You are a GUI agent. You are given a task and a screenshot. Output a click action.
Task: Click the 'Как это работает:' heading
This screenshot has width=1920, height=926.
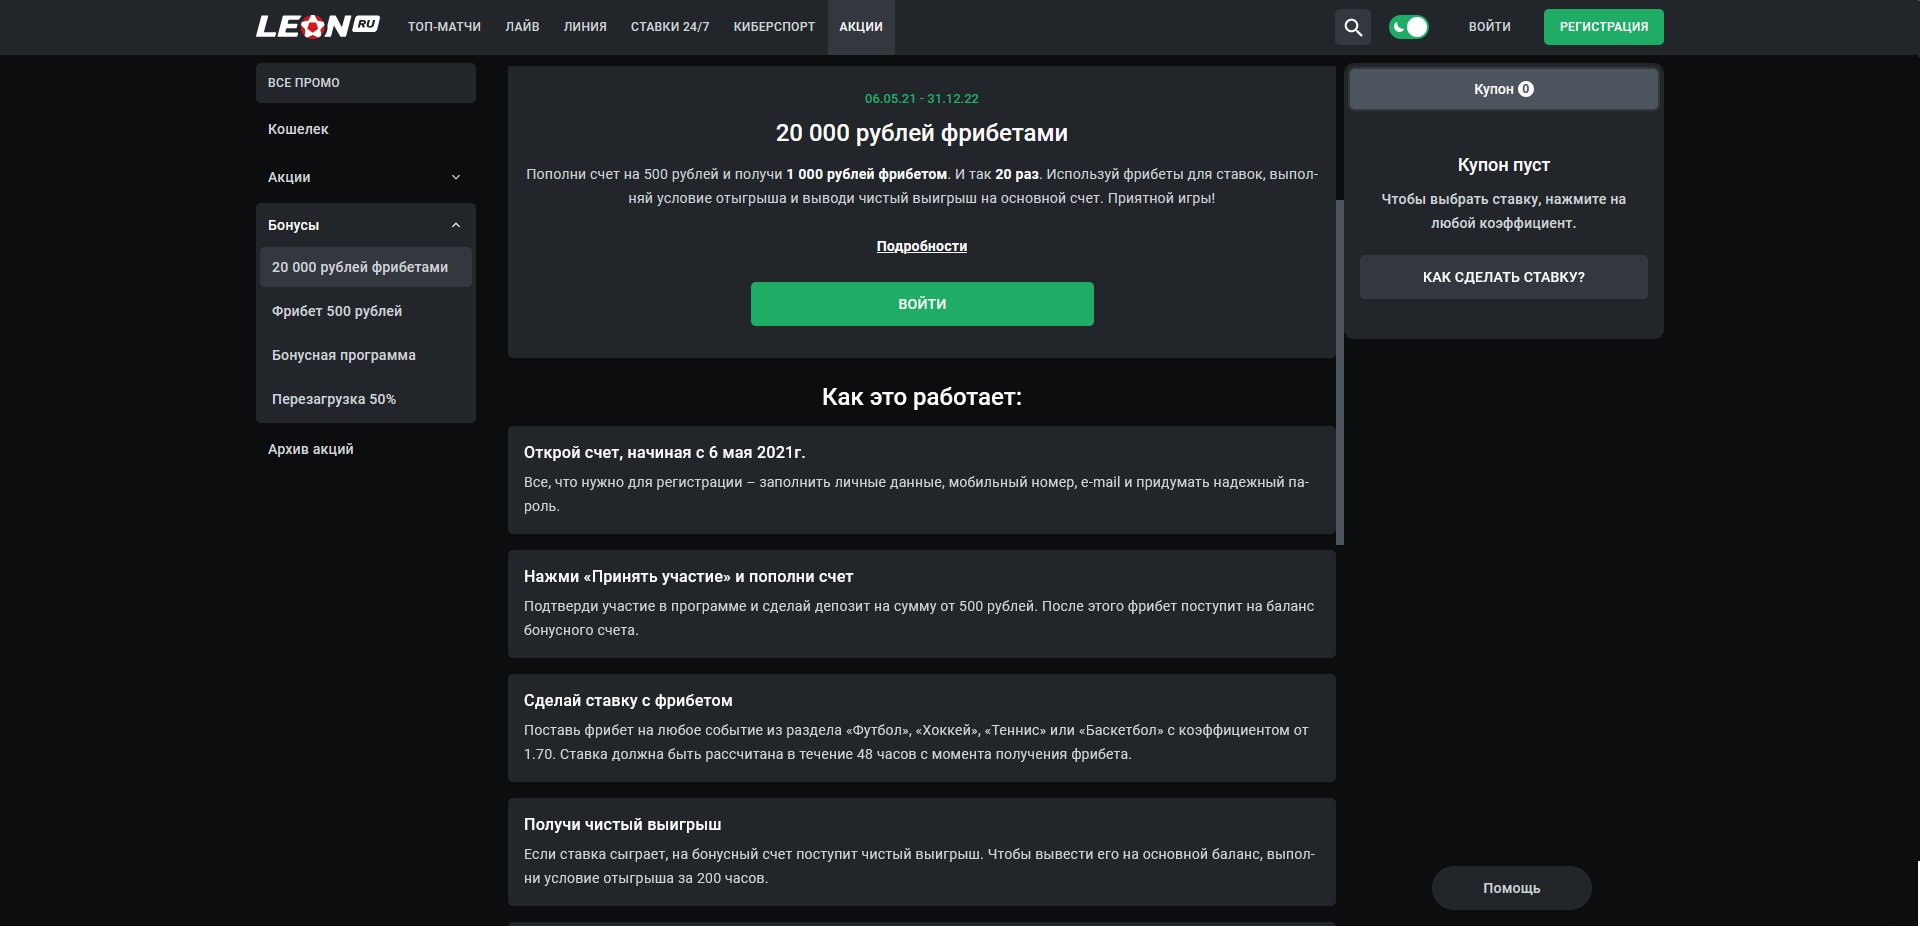point(922,397)
